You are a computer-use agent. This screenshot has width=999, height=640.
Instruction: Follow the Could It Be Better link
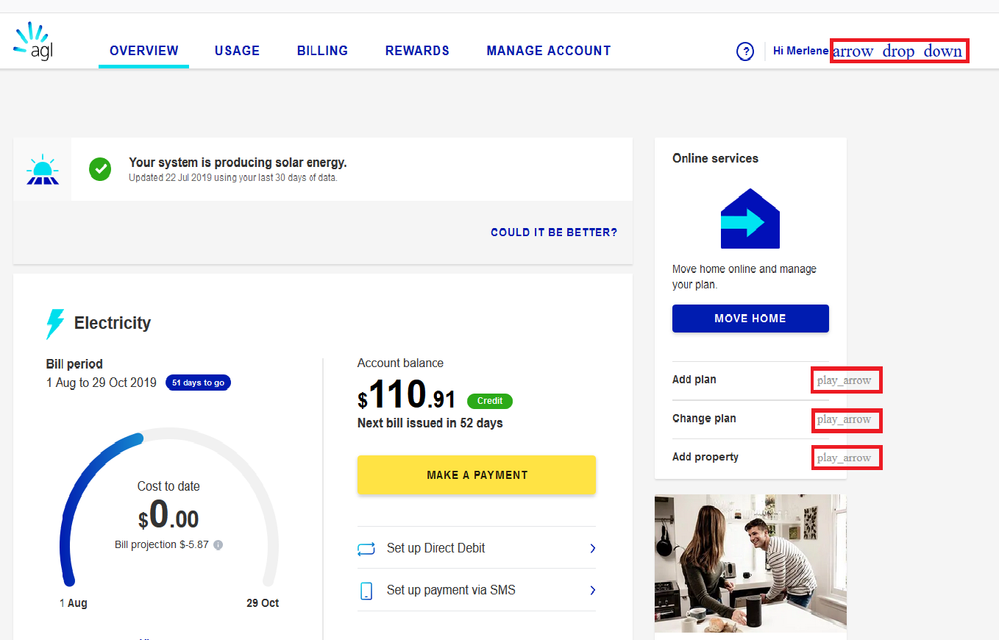tap(553, 232)
